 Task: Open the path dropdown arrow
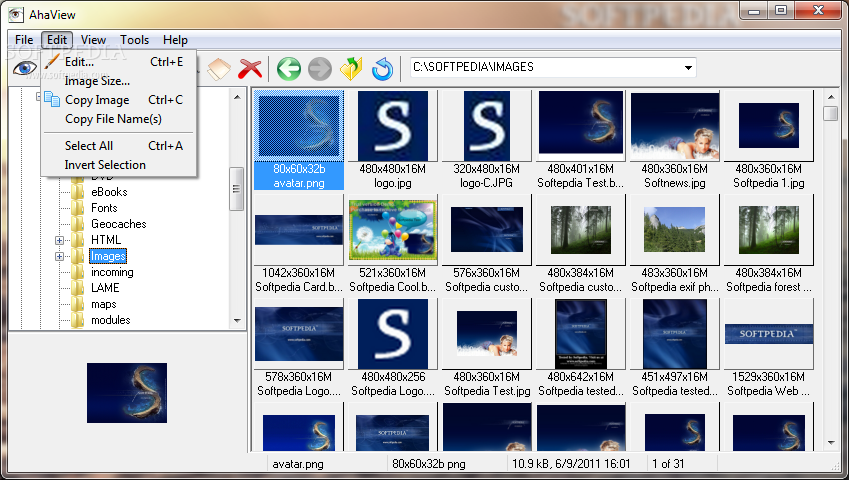tap(688, 68)
